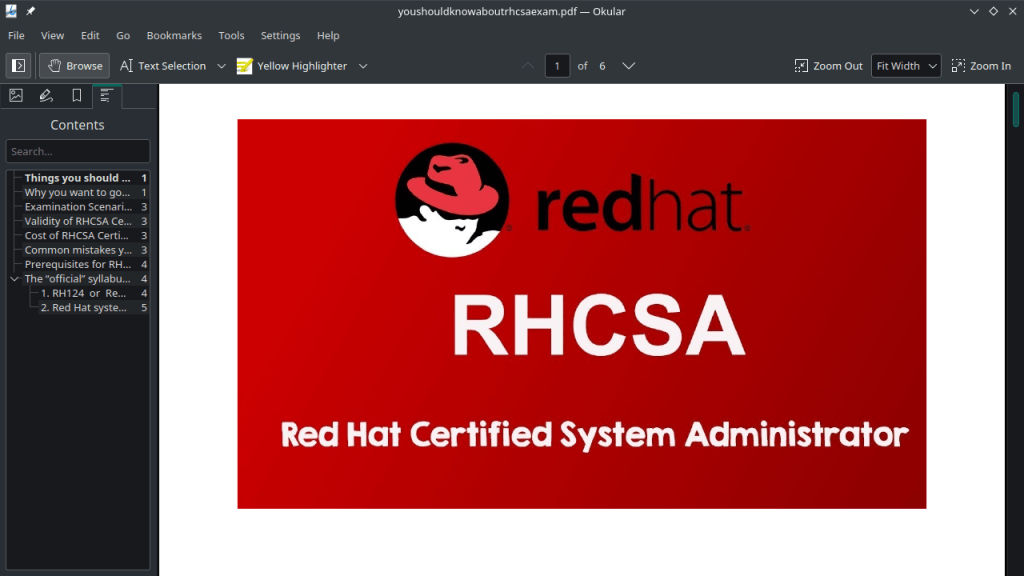This screenshot has height=576, width=1024.
Task: Go to next page with down chevron
Action: (x=628, y=66)
